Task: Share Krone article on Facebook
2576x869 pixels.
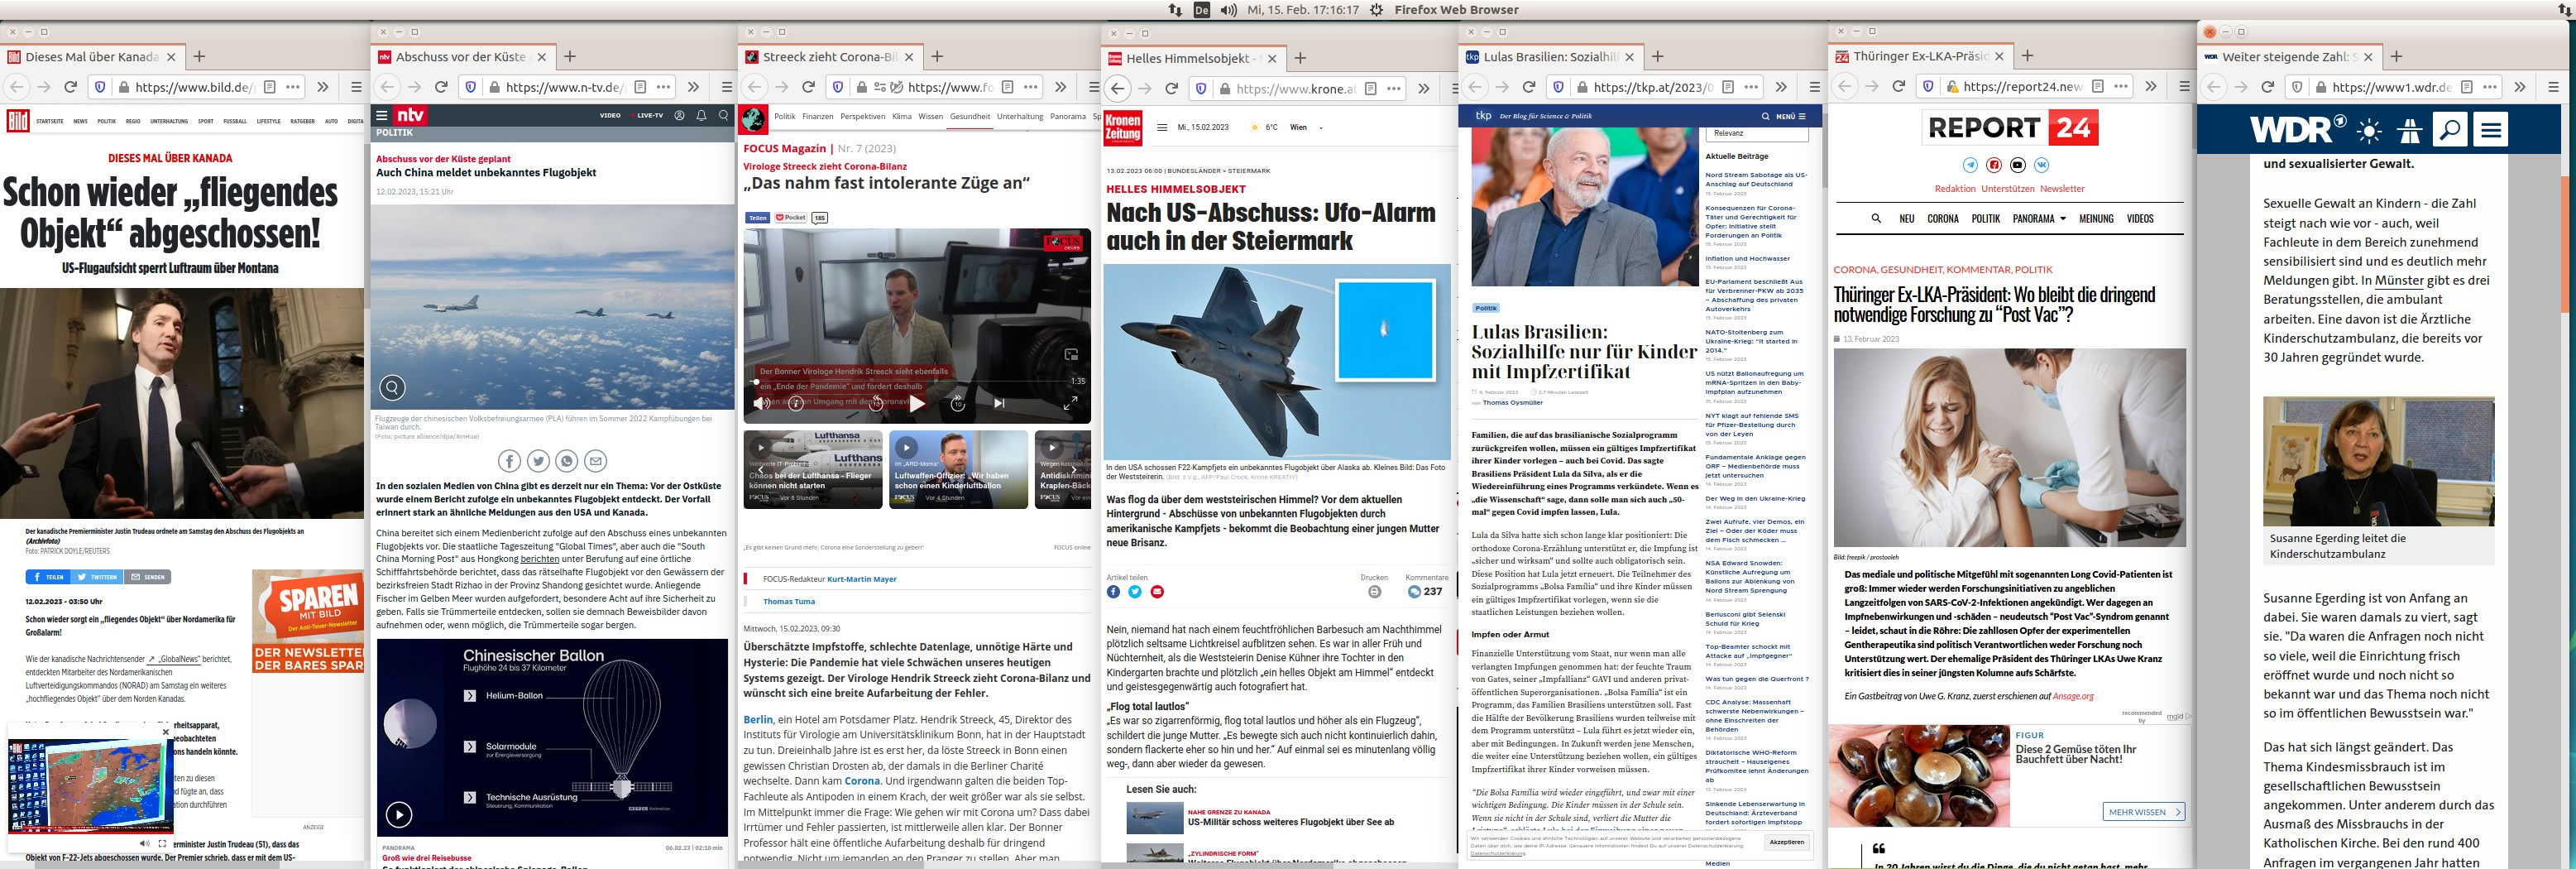Action: pos(1113,591)
